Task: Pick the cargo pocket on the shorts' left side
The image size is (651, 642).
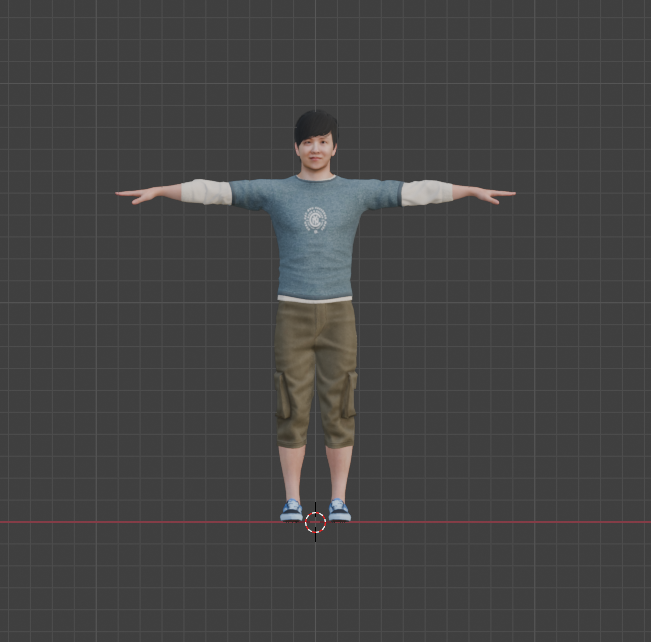Action: pyautogui.click(x=284, y=396)
